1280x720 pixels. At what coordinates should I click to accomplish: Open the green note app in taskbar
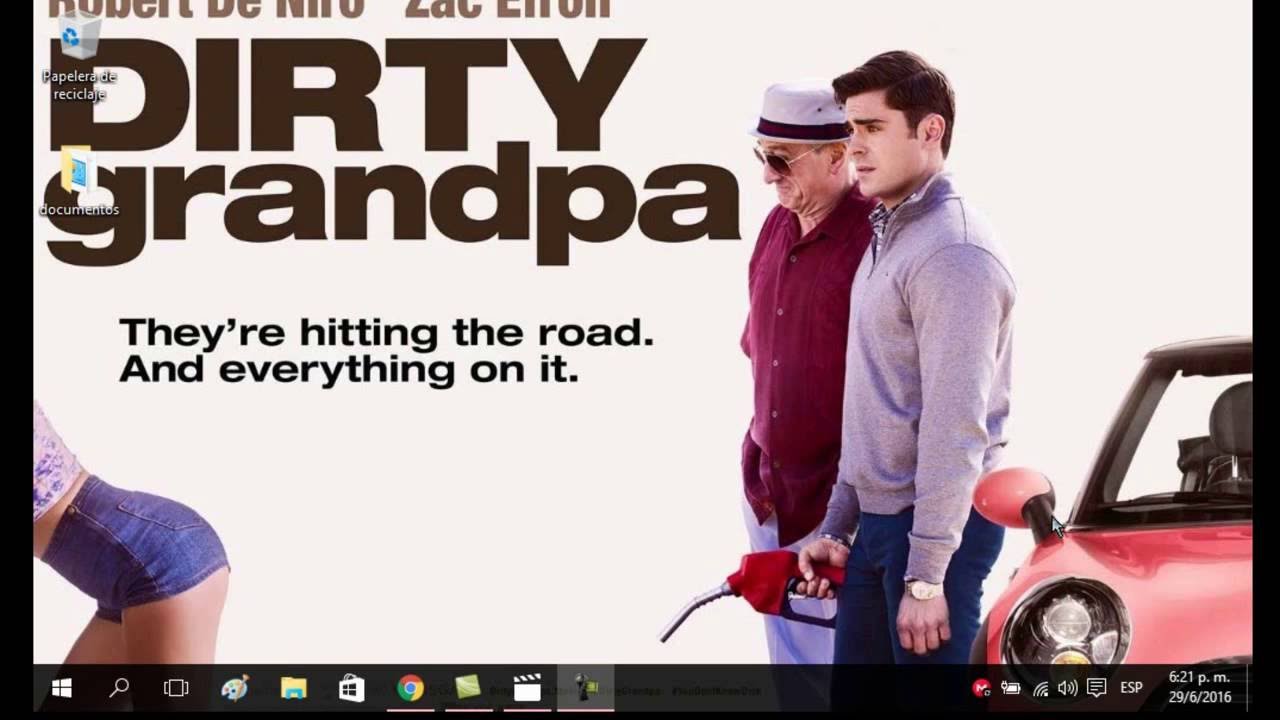pos(468,688)
